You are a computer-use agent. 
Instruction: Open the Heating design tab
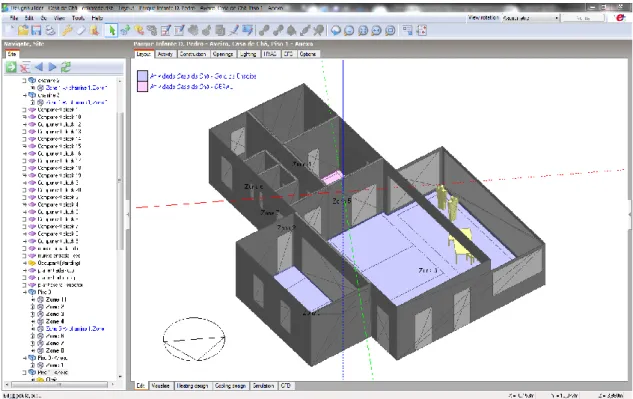click(x=193, y=386)
